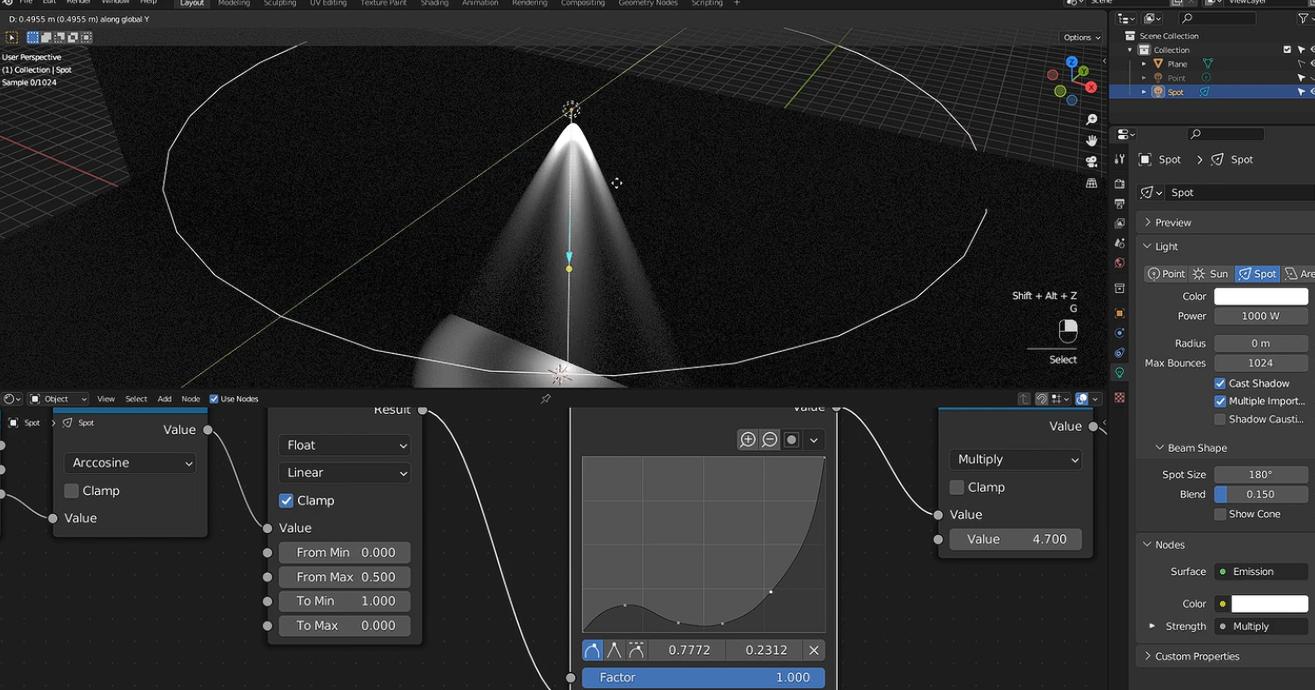1315x690 pixels.
Task: Open node editor View menu
Action: point(105,399)
